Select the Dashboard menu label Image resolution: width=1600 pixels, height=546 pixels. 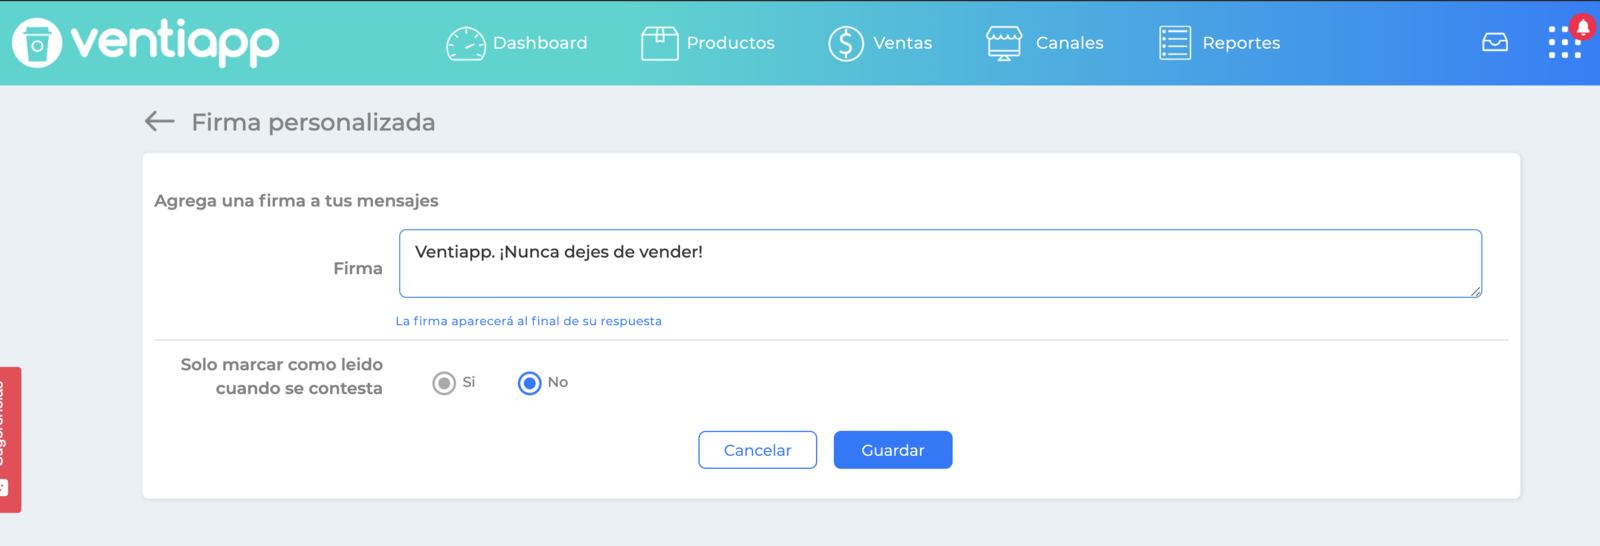click(540, 43)
